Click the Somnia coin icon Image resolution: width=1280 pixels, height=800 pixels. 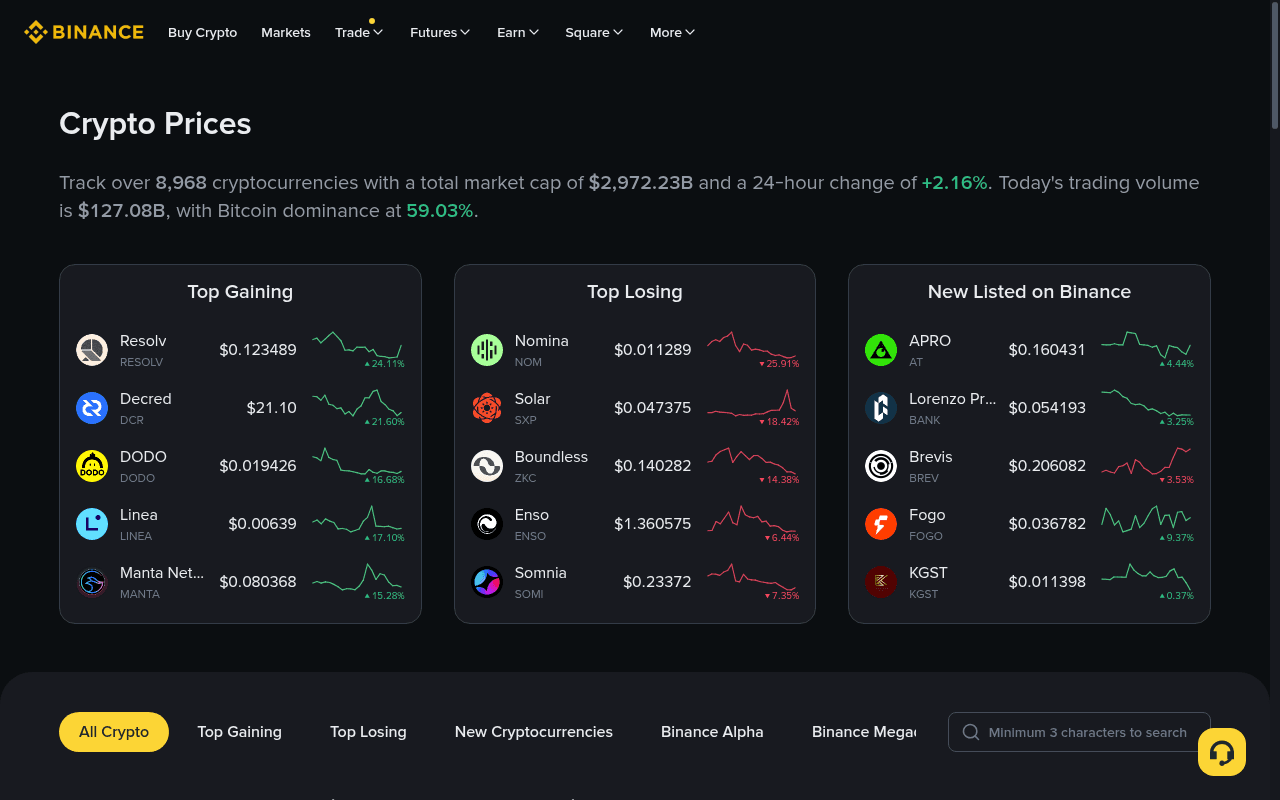click(487, 582)
